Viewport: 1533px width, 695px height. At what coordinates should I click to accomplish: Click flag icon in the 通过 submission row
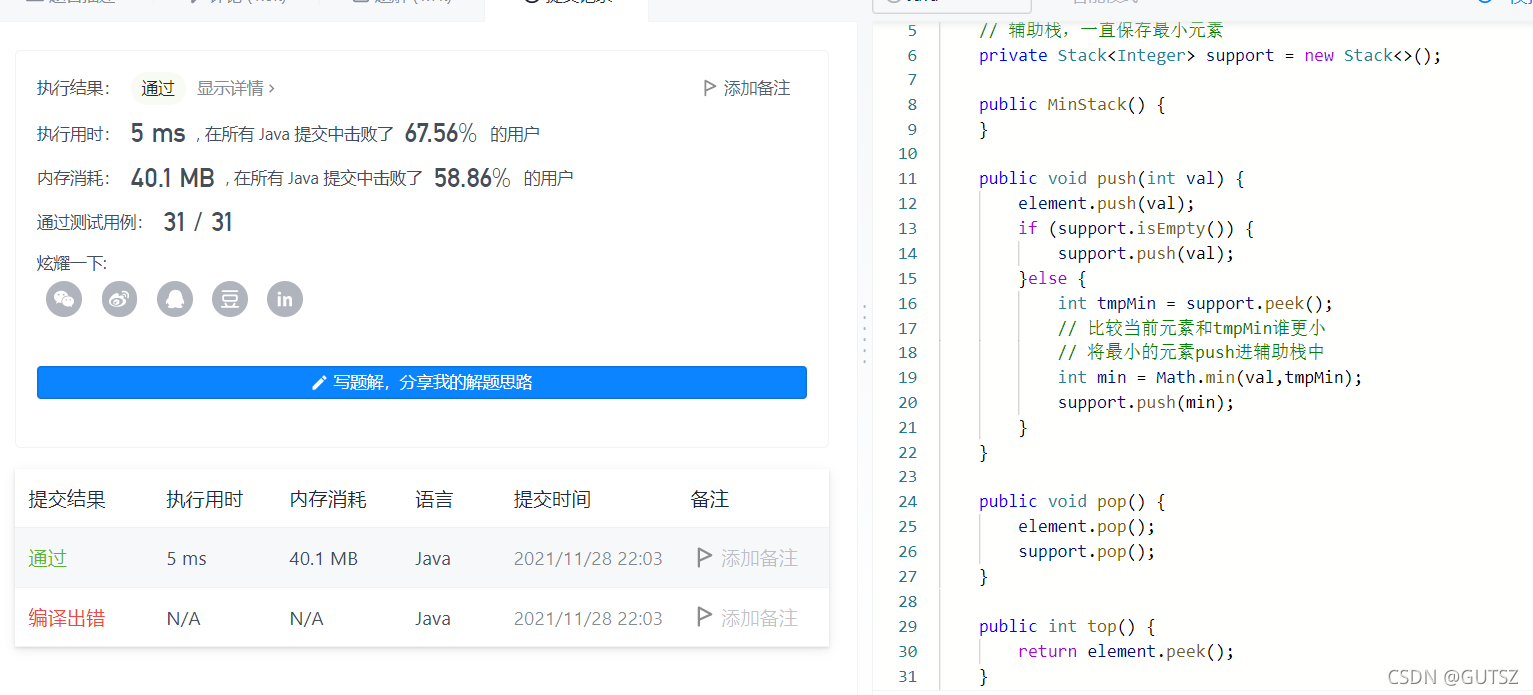click(x=704, y=558)
